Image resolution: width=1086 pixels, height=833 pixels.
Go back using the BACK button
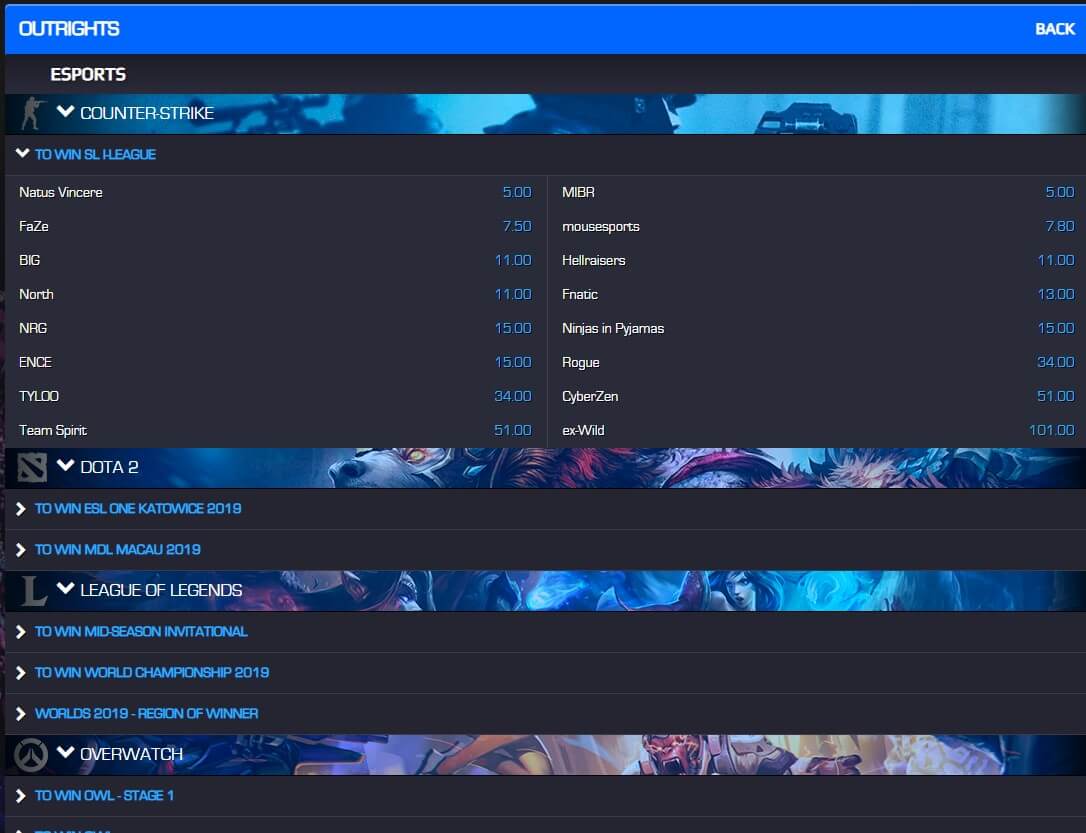click(x=1054, y=29)
